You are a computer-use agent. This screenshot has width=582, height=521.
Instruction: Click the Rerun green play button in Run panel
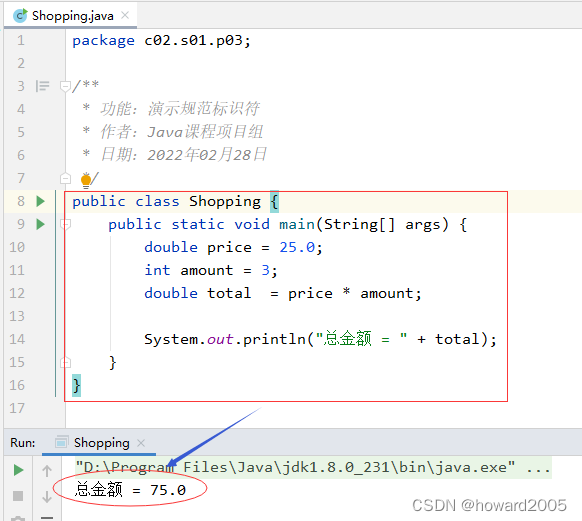[18, 470]
